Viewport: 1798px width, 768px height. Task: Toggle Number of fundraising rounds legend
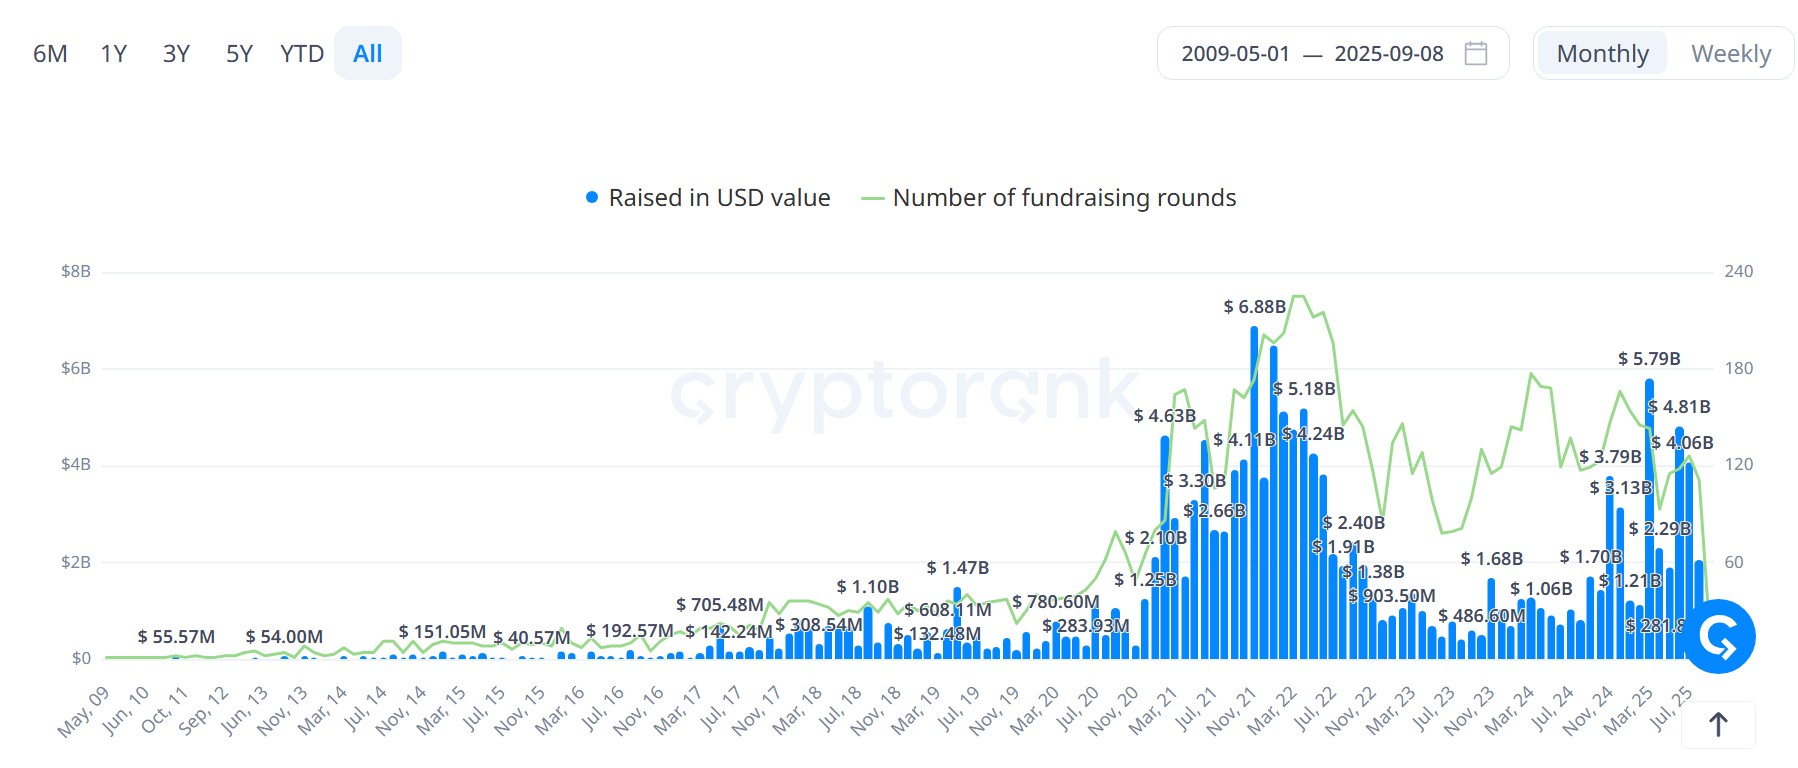coord(1064,198)
